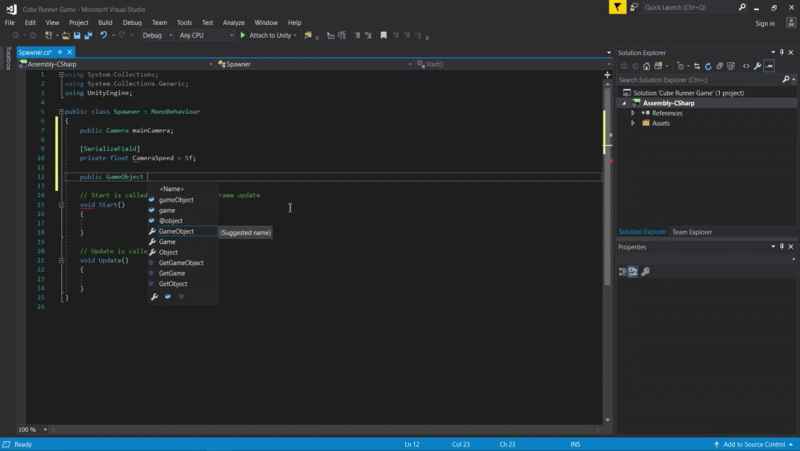Image resolution: width=800 pixels, height=451 pixels.
Task: Click Attach to Unity button text
Action: (x=270, y=35)
